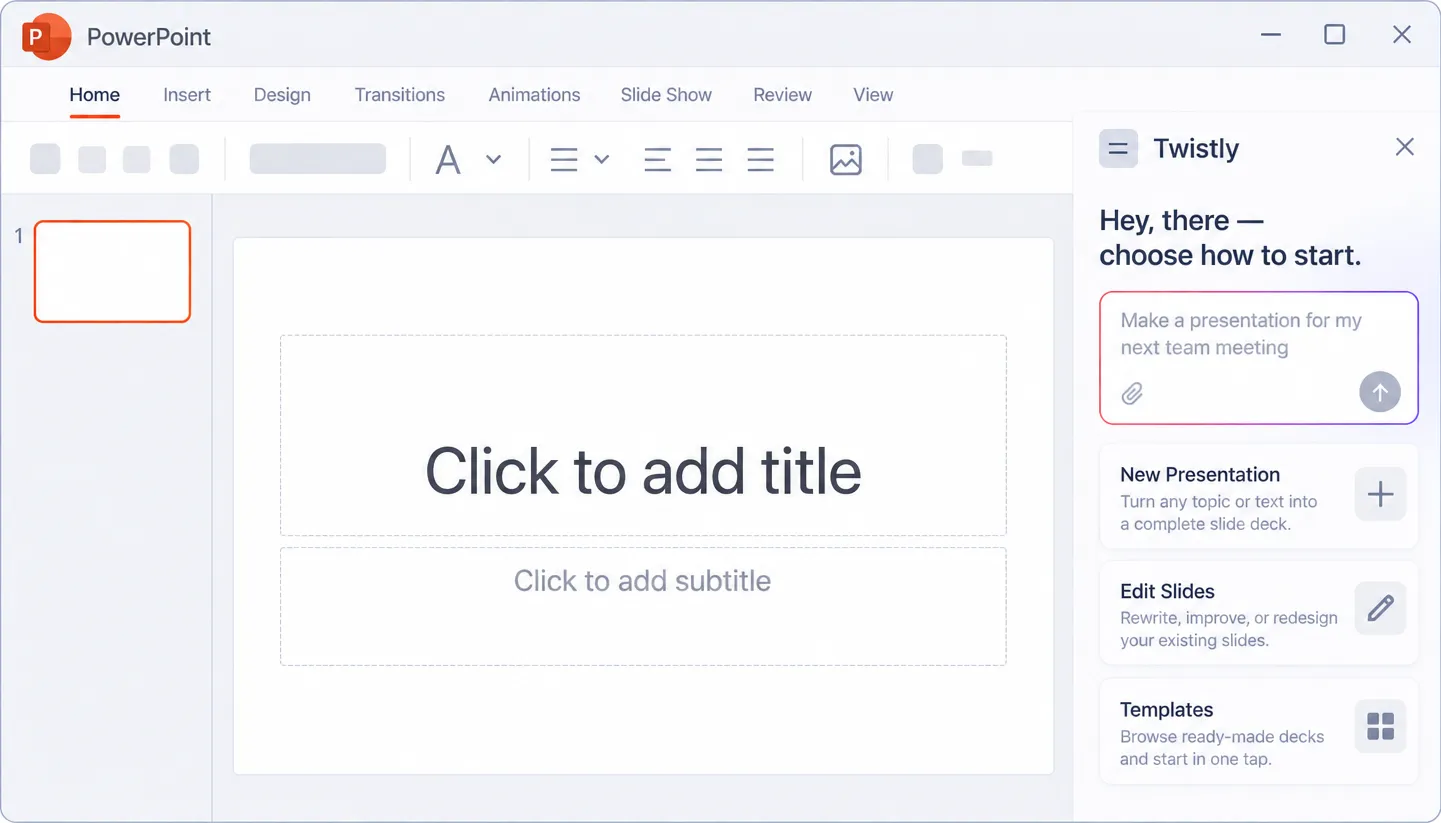This screenshot has height=823, width=1441.
Task: Select the Transitions tab
Action: click(400, 95)
